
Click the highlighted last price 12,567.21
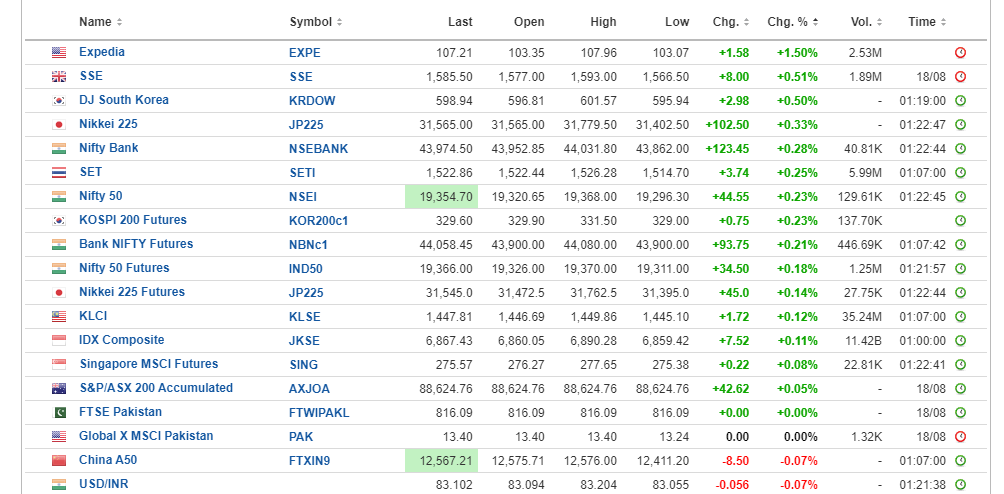(x=442, y=461)
